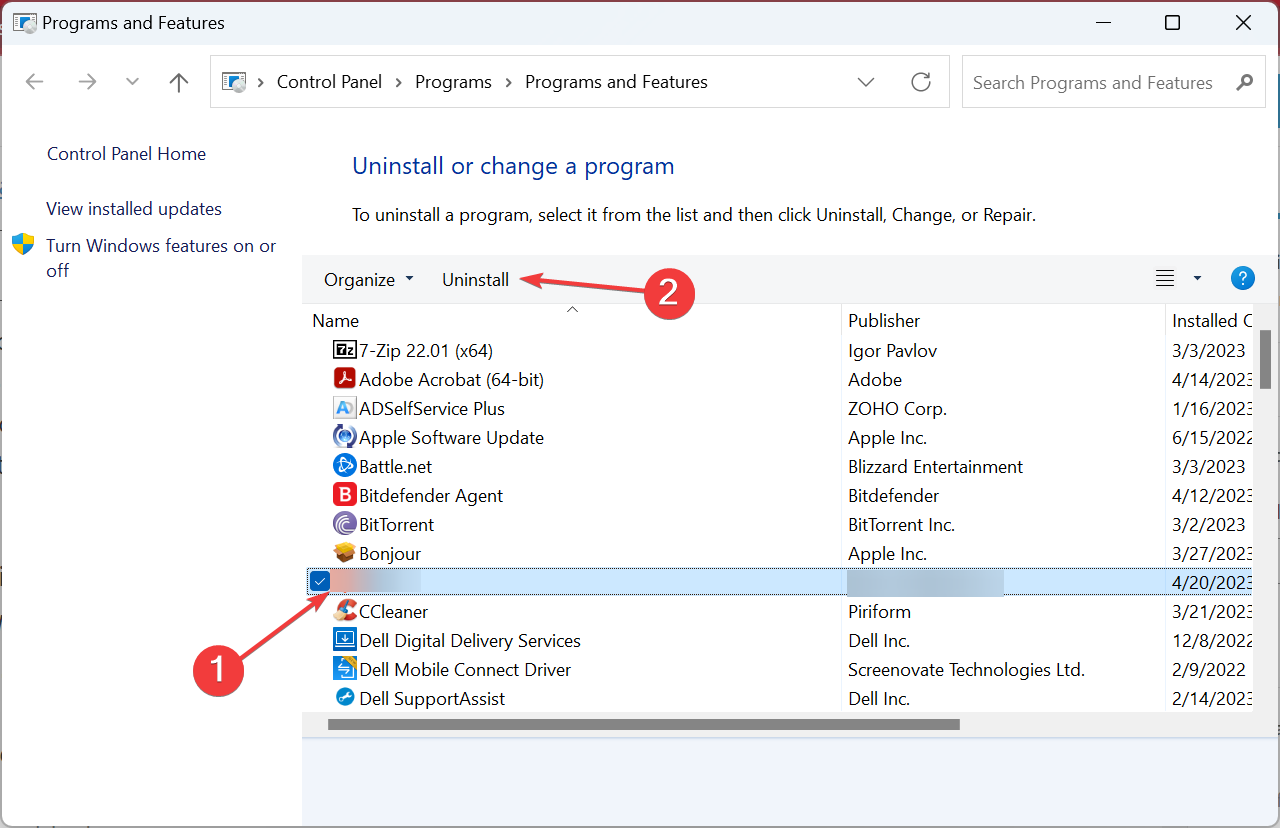
Task: Open View installed updates link
Action: click(134, 209)
